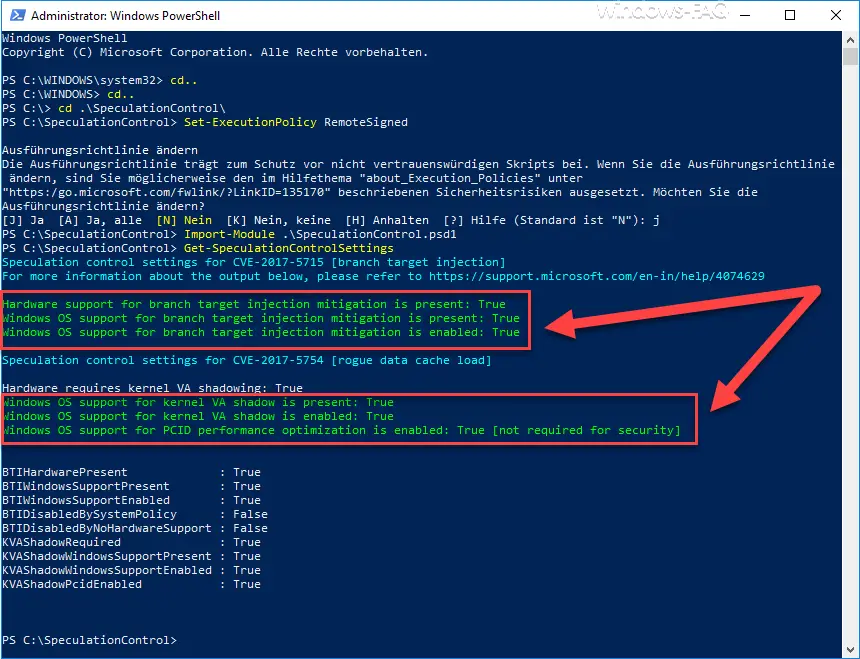Click the "KVAShadowWindowsSupportPresent" property name
The image size is (860, 659).
click(107, 556)
